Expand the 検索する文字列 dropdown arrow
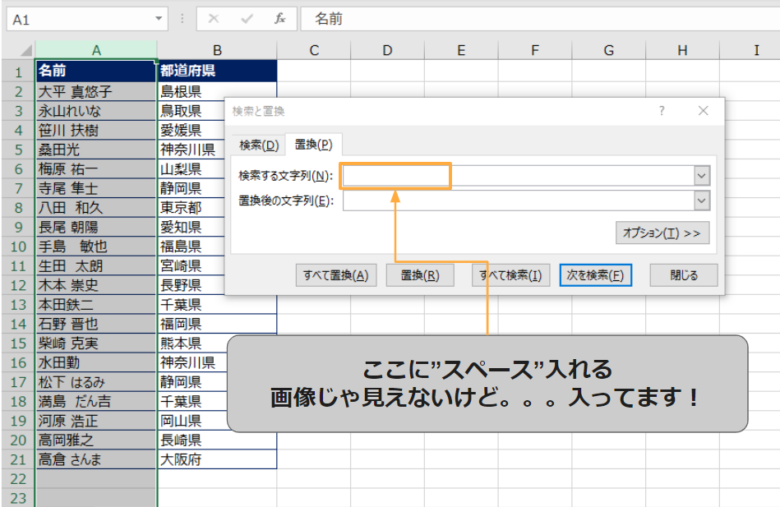This screenshot has height=507, width=780. point(701,176)
